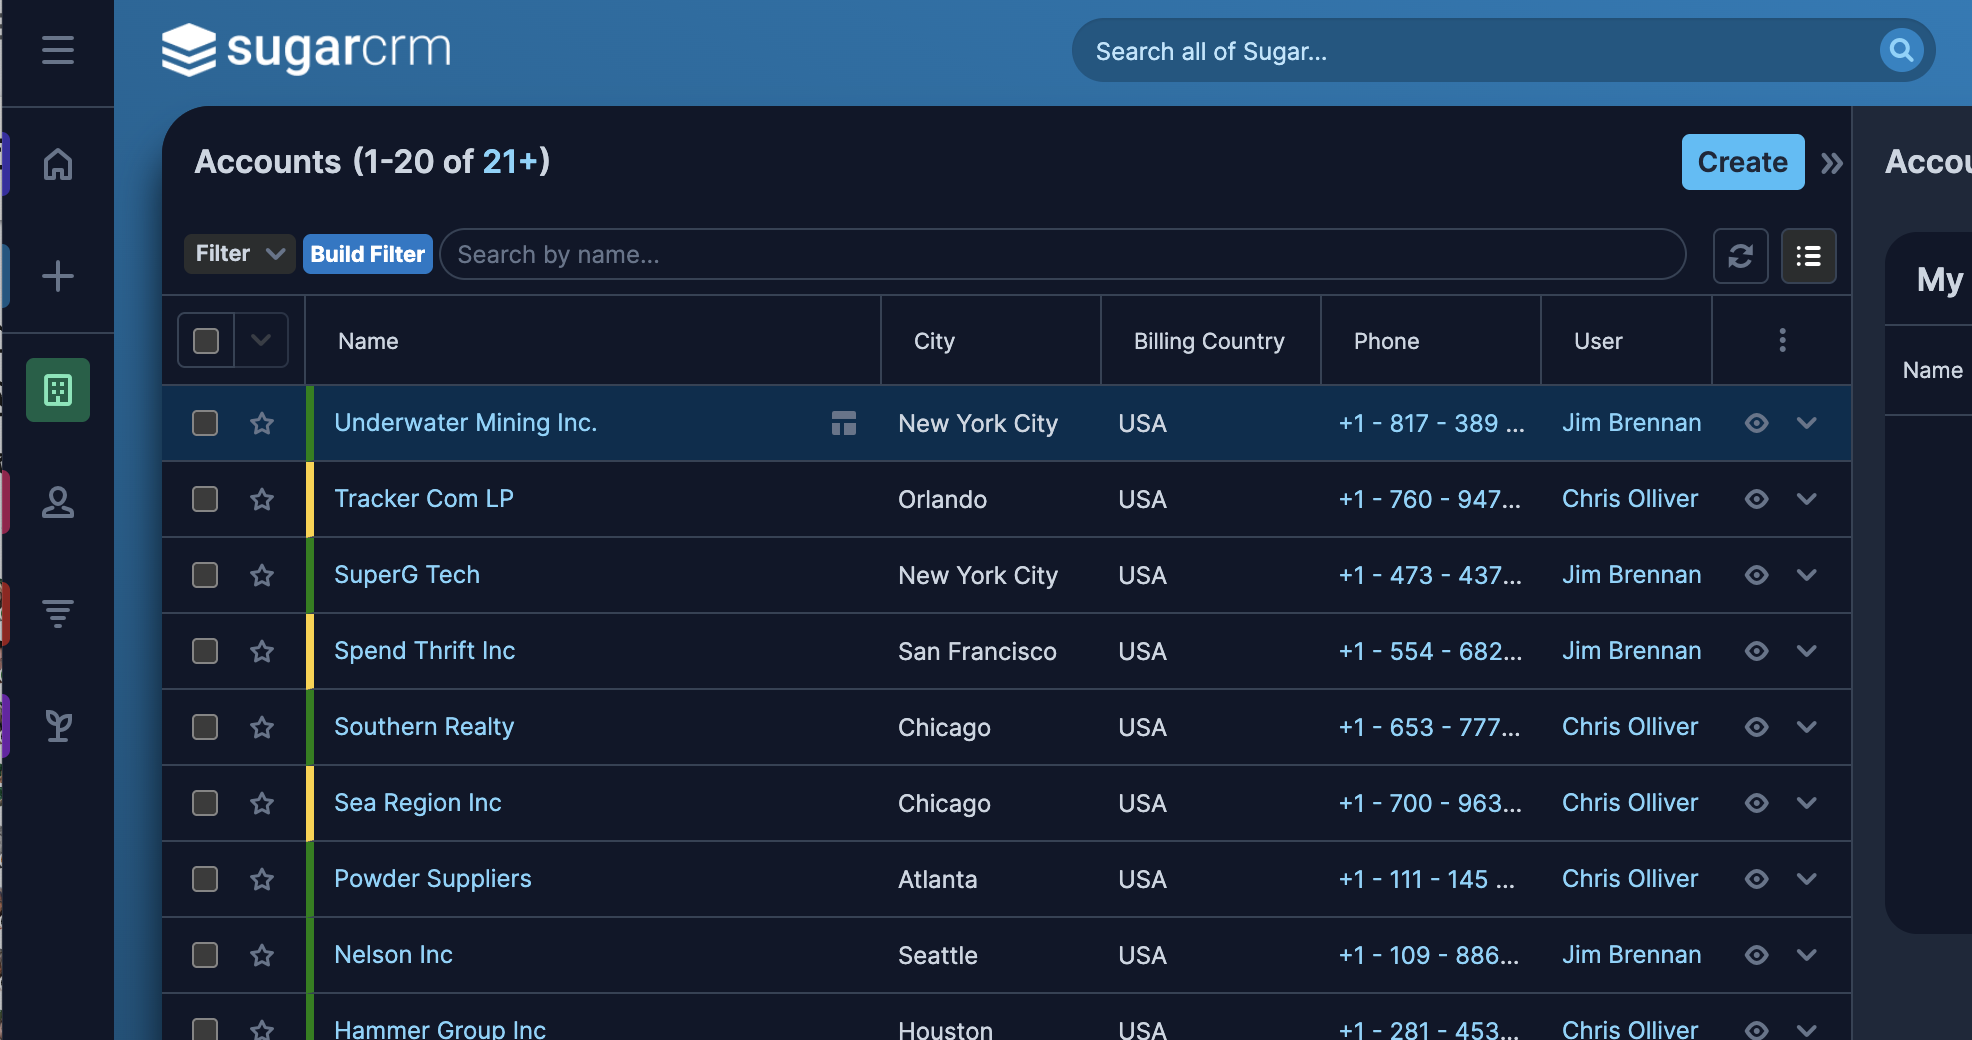This screenshot has height=1040, width=1972.
Task: Open the Filter dropdown
Action: 239,254
